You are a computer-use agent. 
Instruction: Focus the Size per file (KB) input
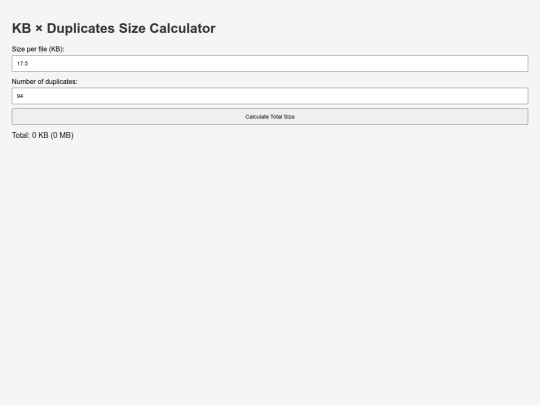270,63
